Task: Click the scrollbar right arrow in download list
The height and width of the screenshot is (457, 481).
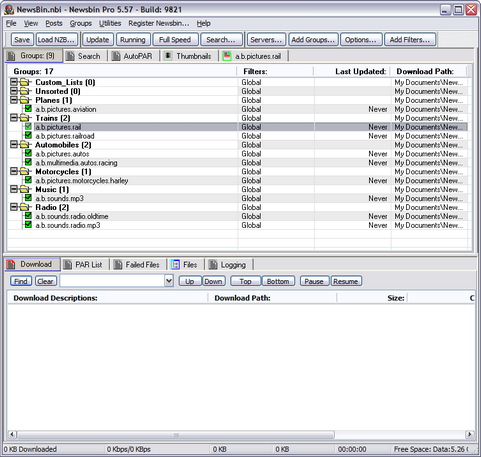Action: point(470,435)
